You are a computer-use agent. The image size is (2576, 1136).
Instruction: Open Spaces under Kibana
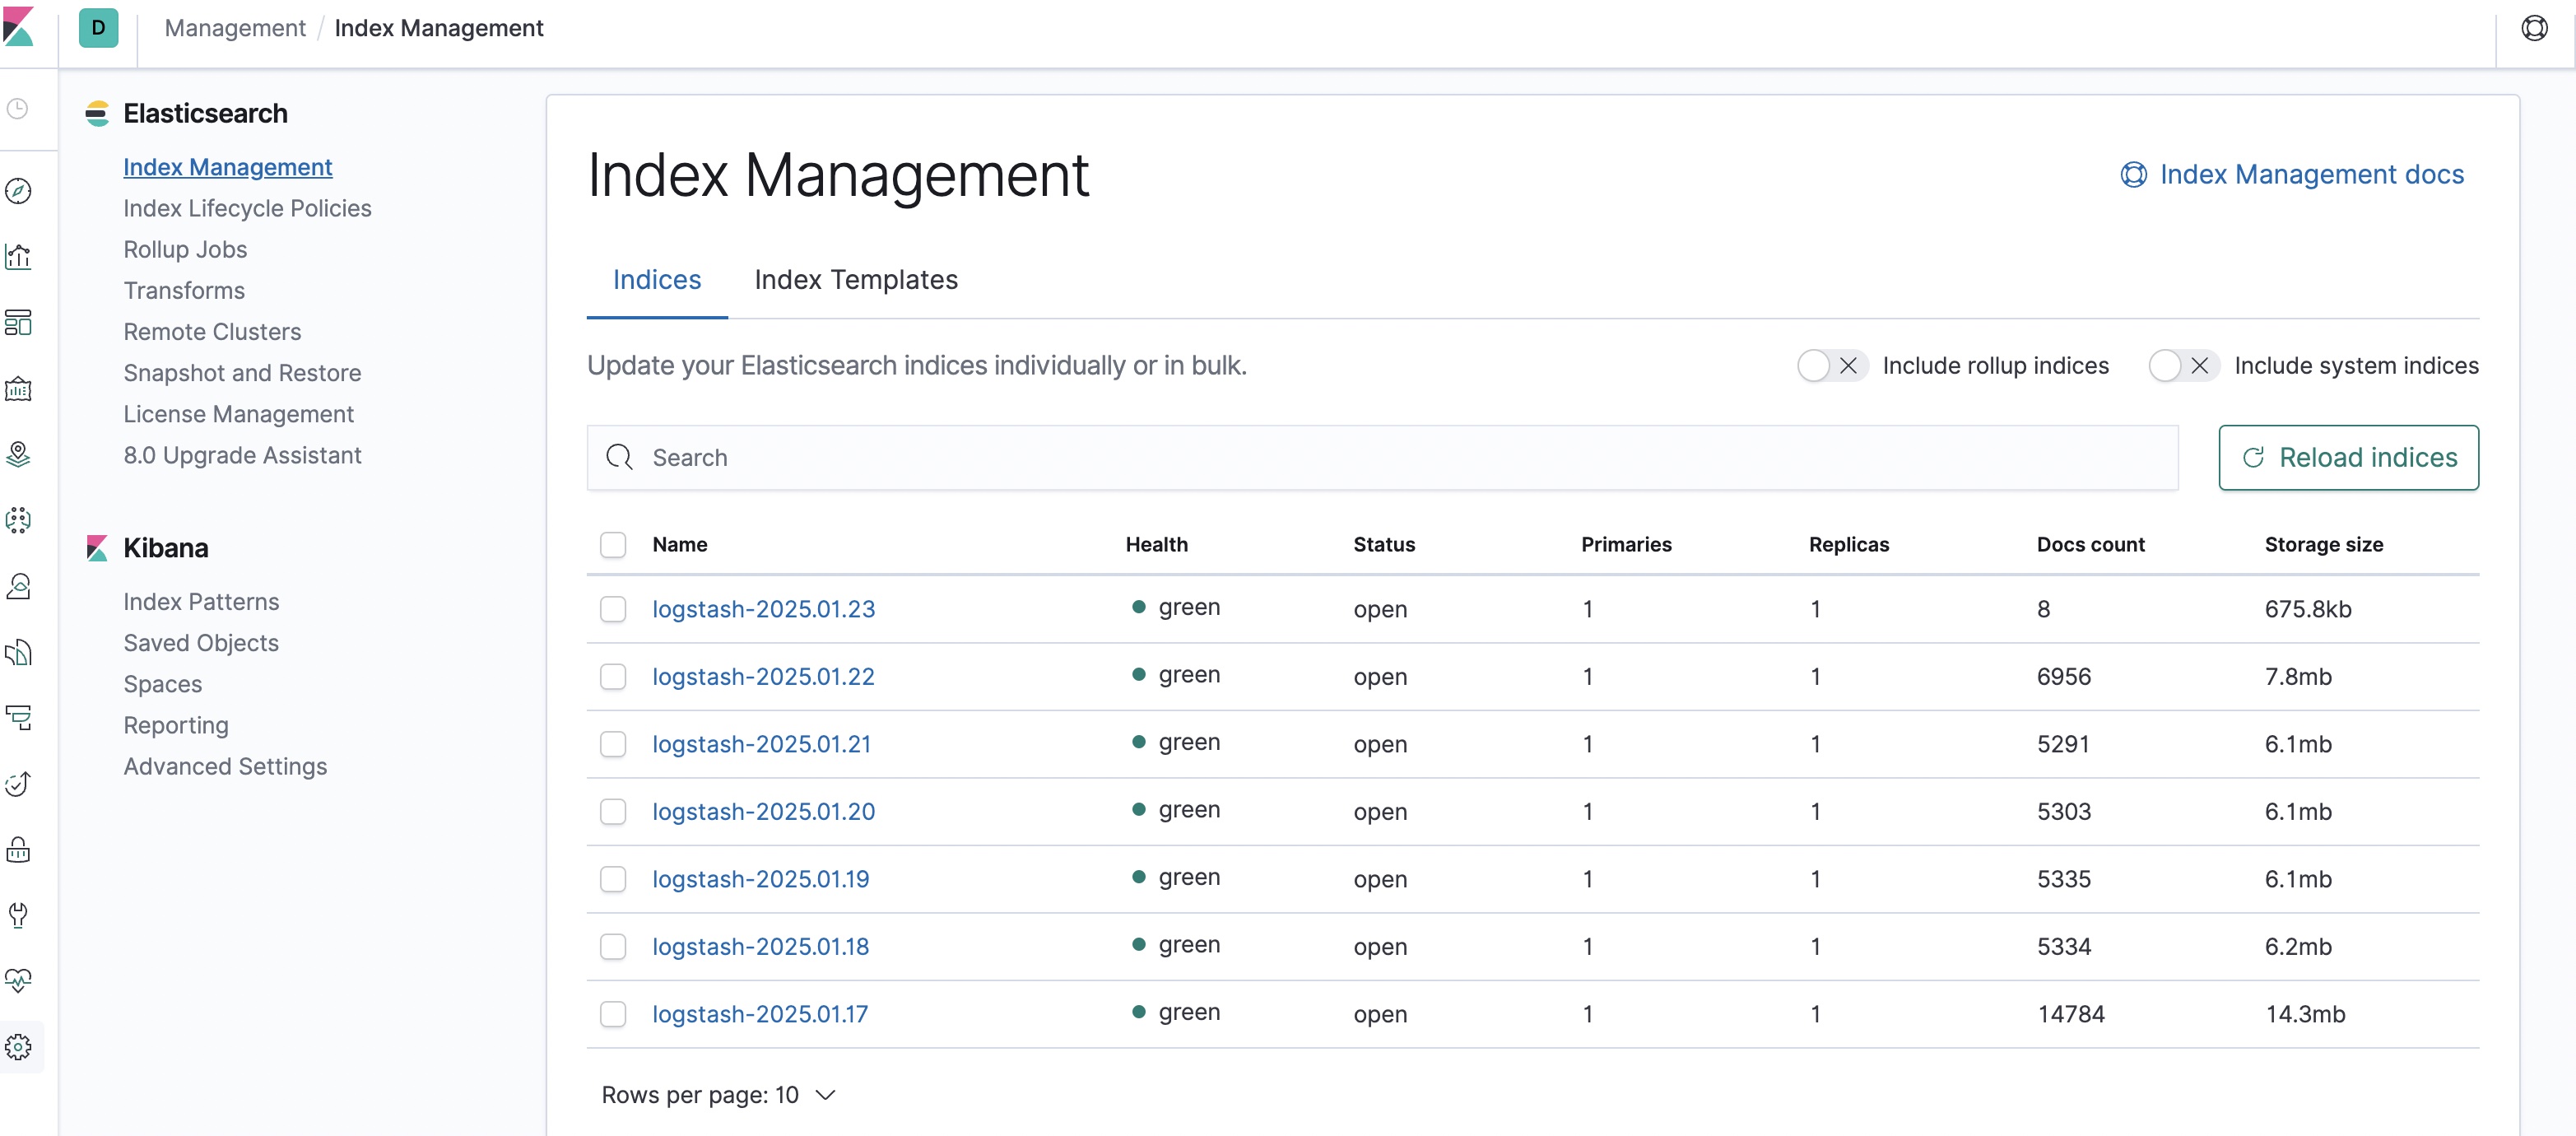tap(162, 684)
